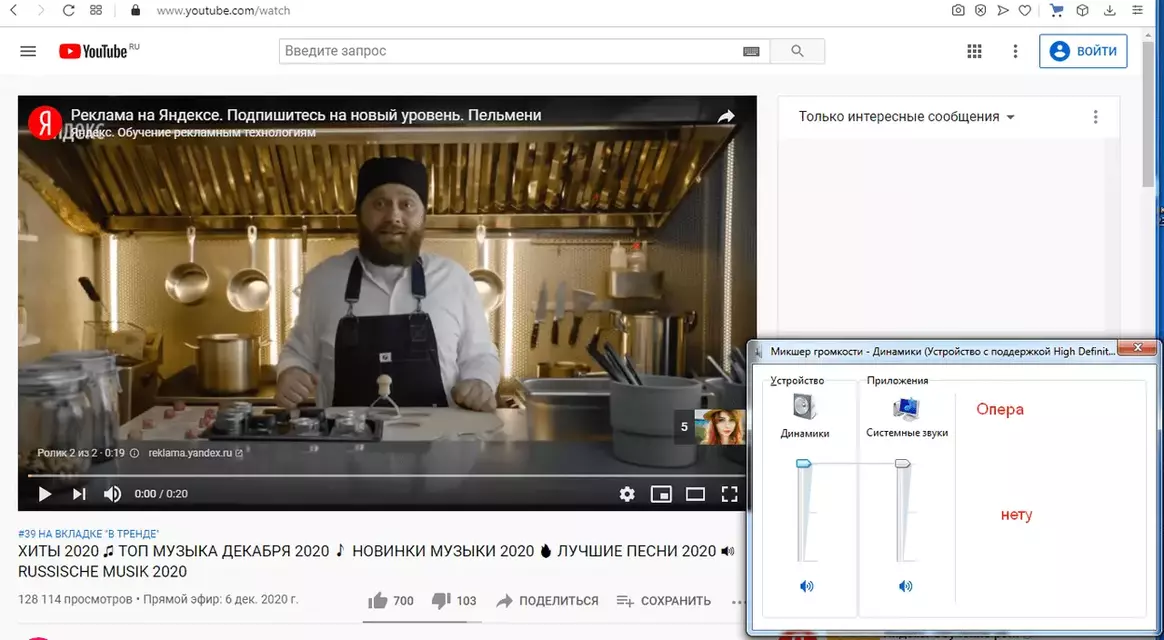Open the YouTube hamburger guide menu
Image resolution: width=1164 pixels, height=640 pixels.
pyautogui.click(x=28, y=51)
